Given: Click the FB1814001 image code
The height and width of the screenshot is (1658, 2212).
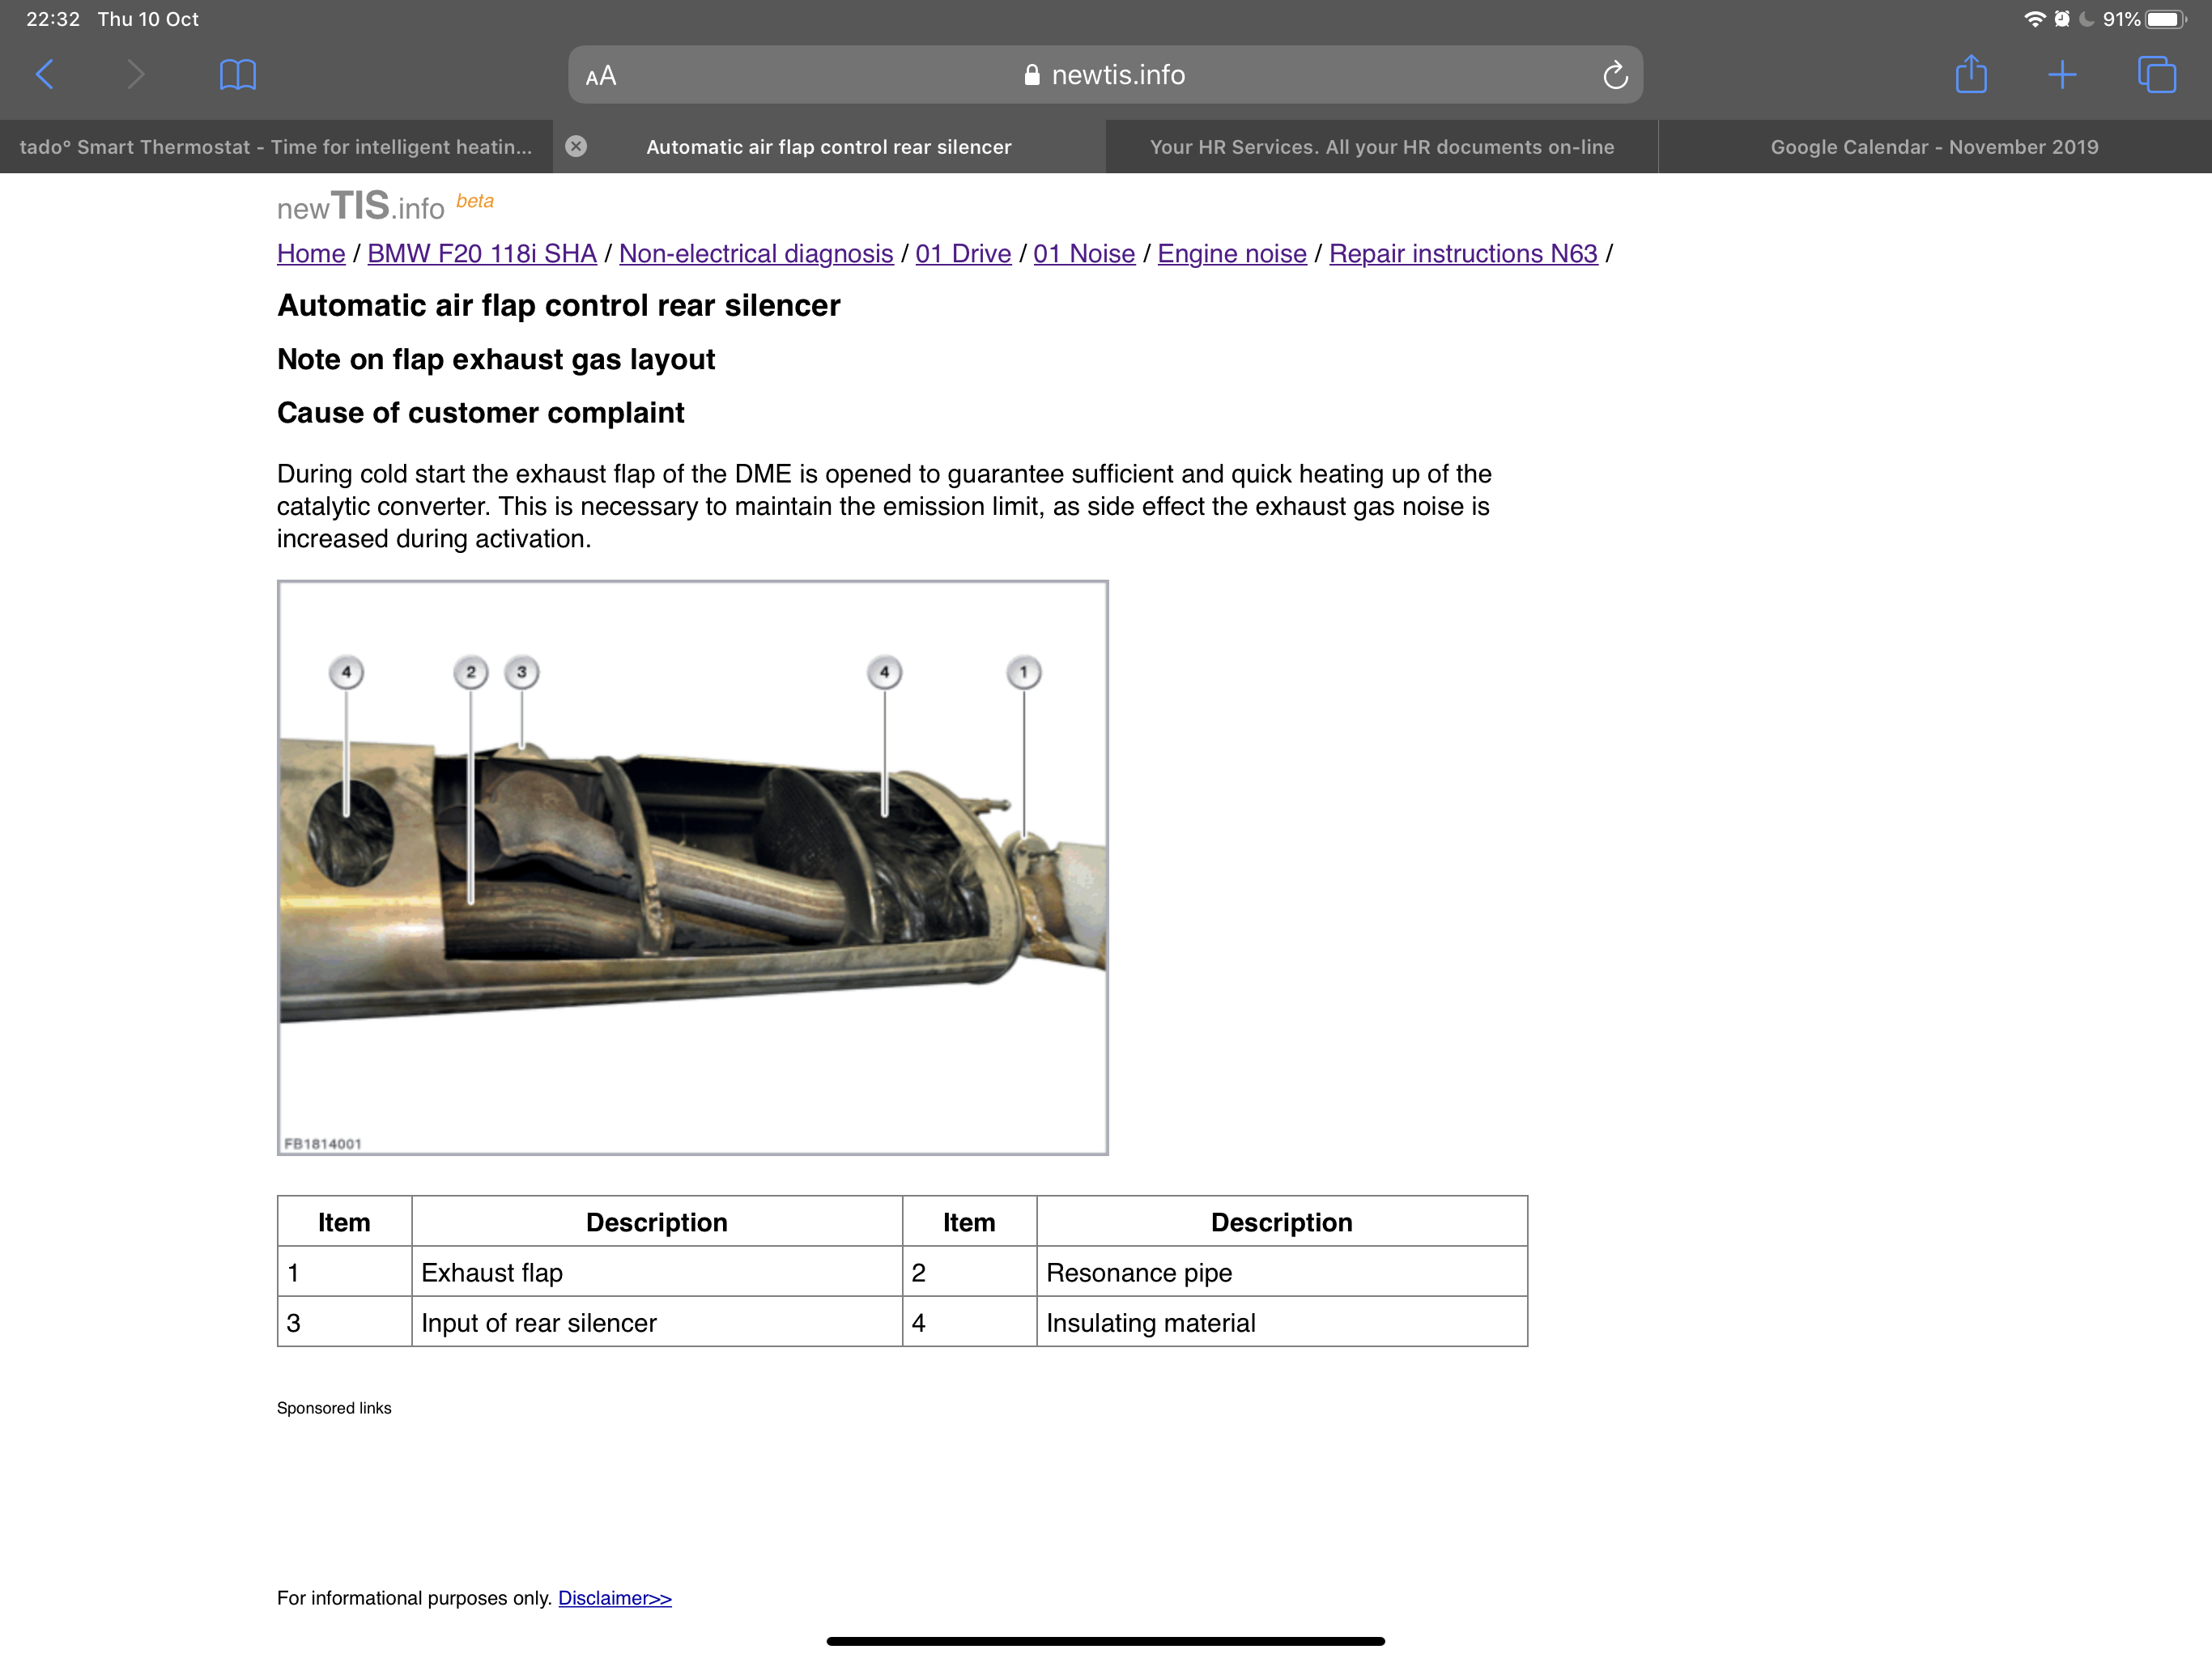Looking at the screenshot, I should (323, 1143).
